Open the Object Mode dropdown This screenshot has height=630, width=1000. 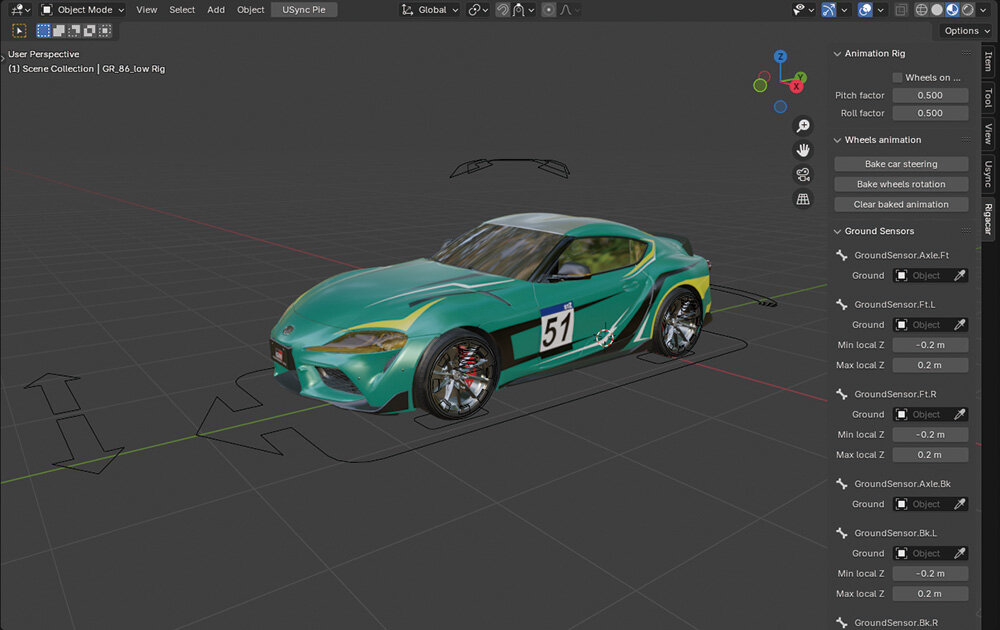click(83, 10)
